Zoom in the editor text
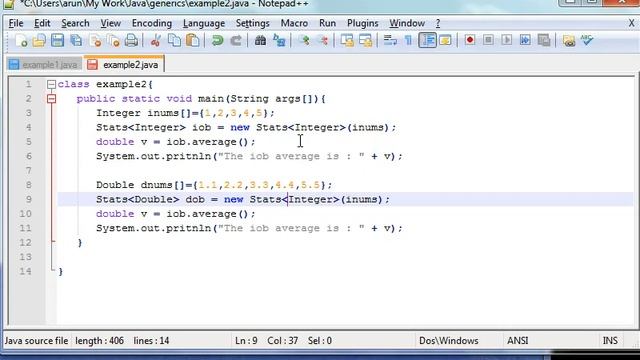 coord(304,40)
